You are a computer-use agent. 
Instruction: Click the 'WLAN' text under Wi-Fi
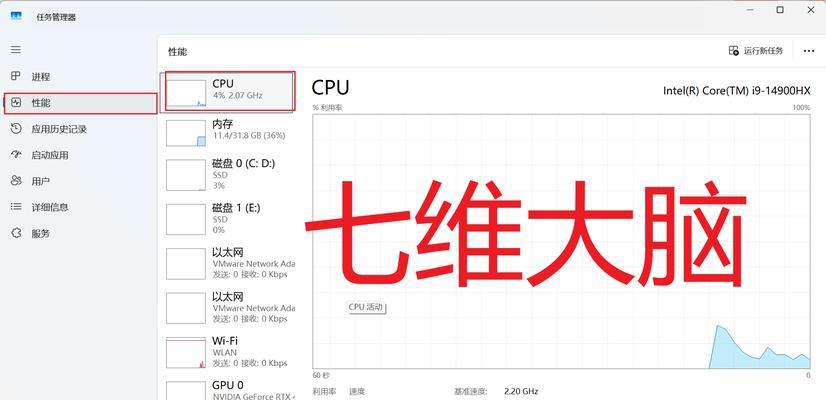click(x=225, y=353)
